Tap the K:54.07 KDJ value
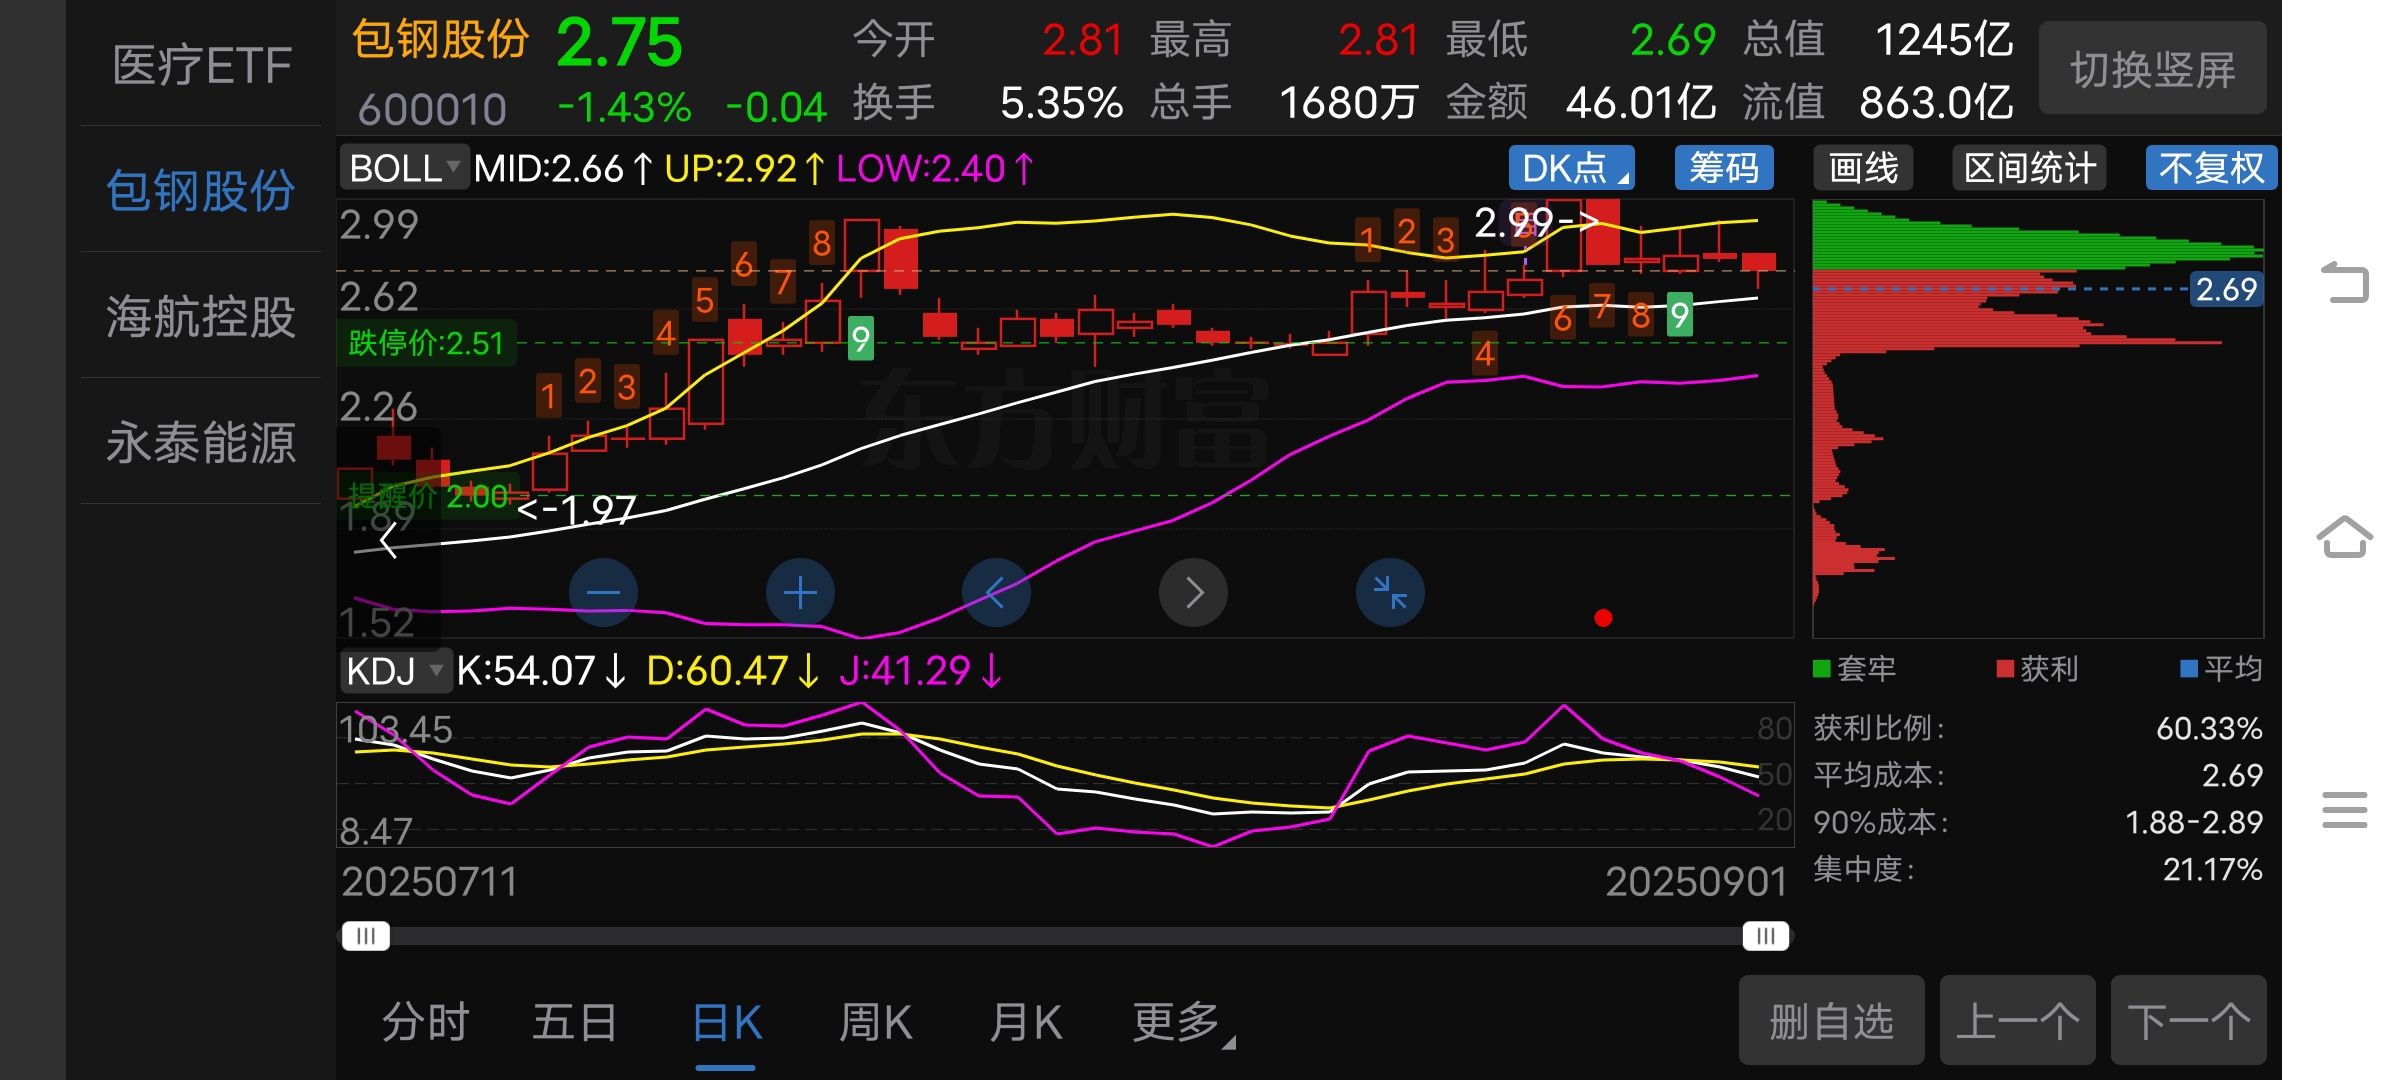The image size is (2408, 1080). [541, 670]
